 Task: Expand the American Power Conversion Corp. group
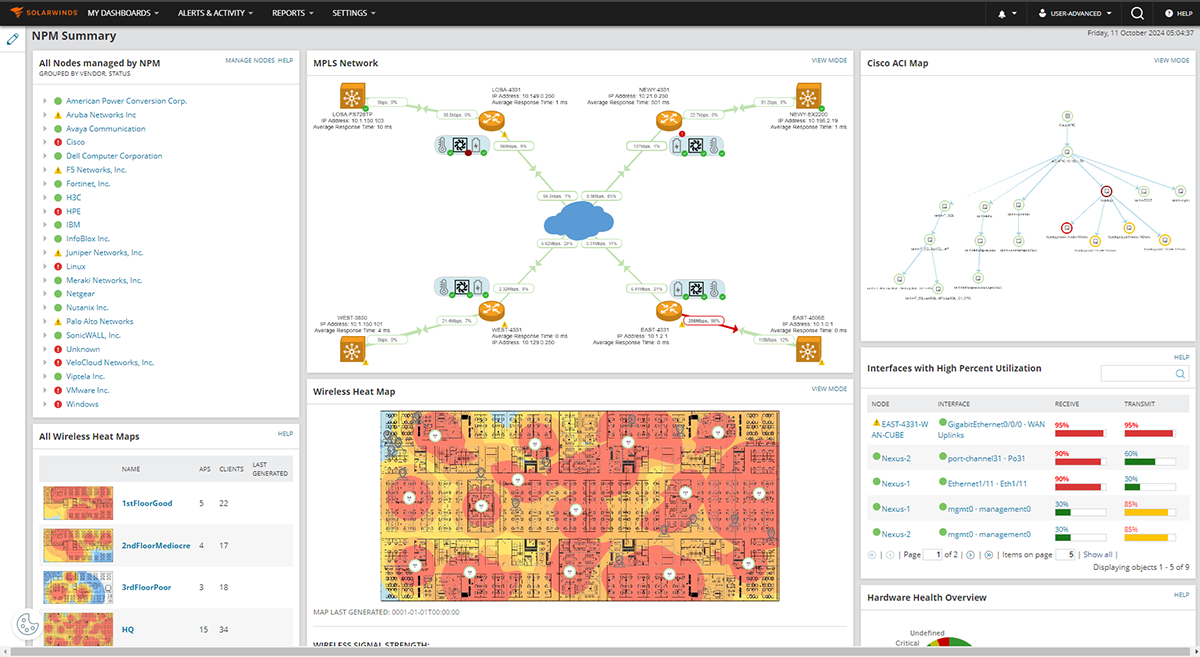pyautogui.click(x=45, y=101)
